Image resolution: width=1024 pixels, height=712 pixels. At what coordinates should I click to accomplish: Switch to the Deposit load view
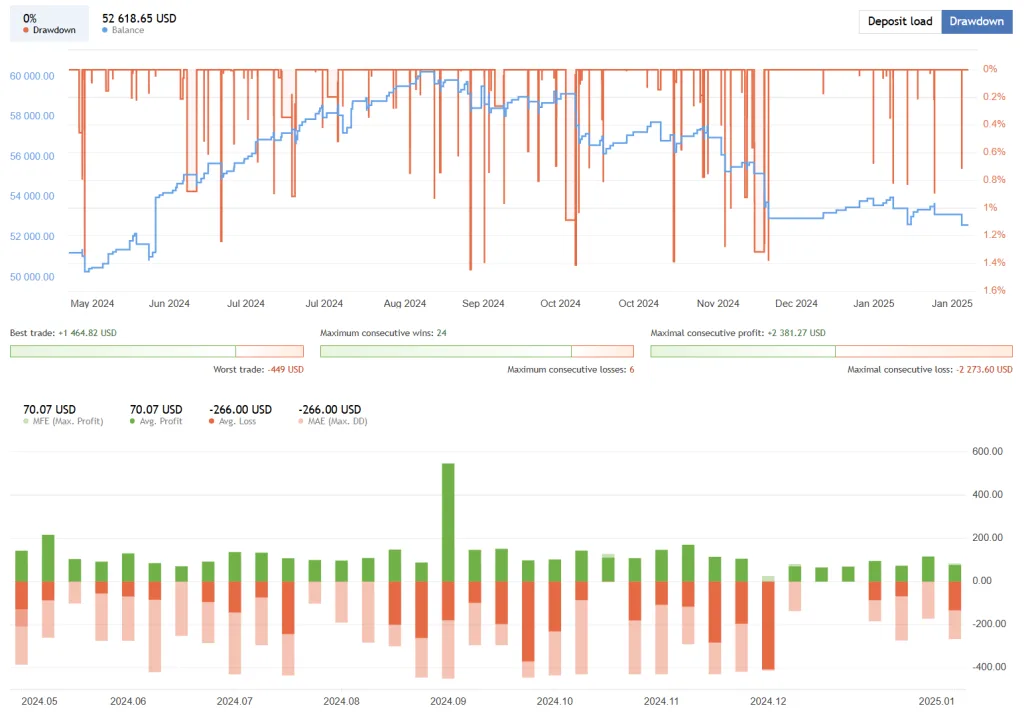tap(898, 21)
